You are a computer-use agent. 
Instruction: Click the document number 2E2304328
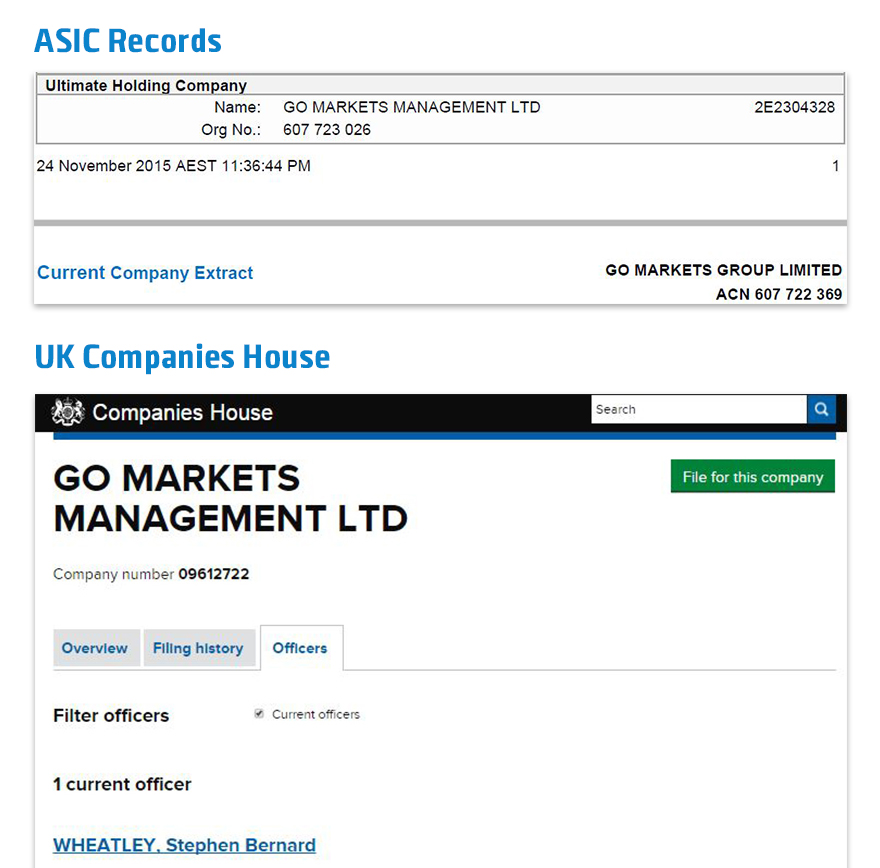click(794, 108)
